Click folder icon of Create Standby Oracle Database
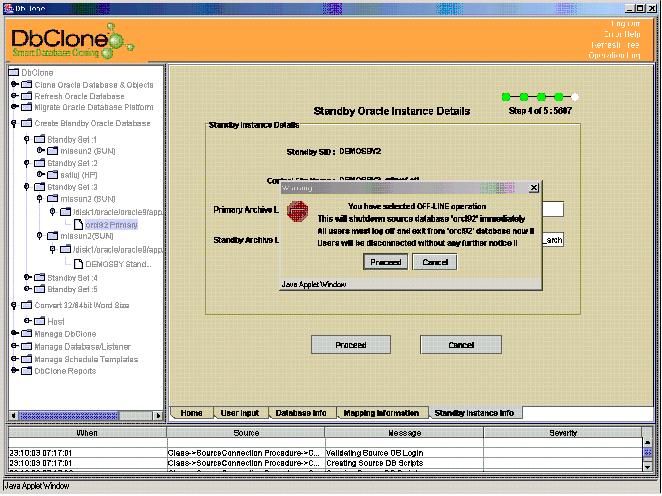This screenshot has height=496, width=662. [x=27, y=123]
